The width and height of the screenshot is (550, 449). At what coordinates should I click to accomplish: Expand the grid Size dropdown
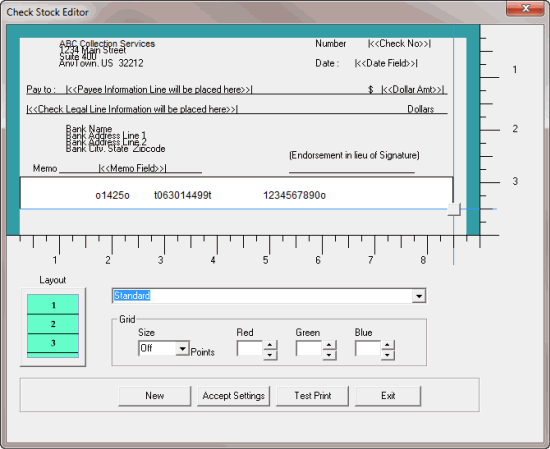click(x=182, y=349)
